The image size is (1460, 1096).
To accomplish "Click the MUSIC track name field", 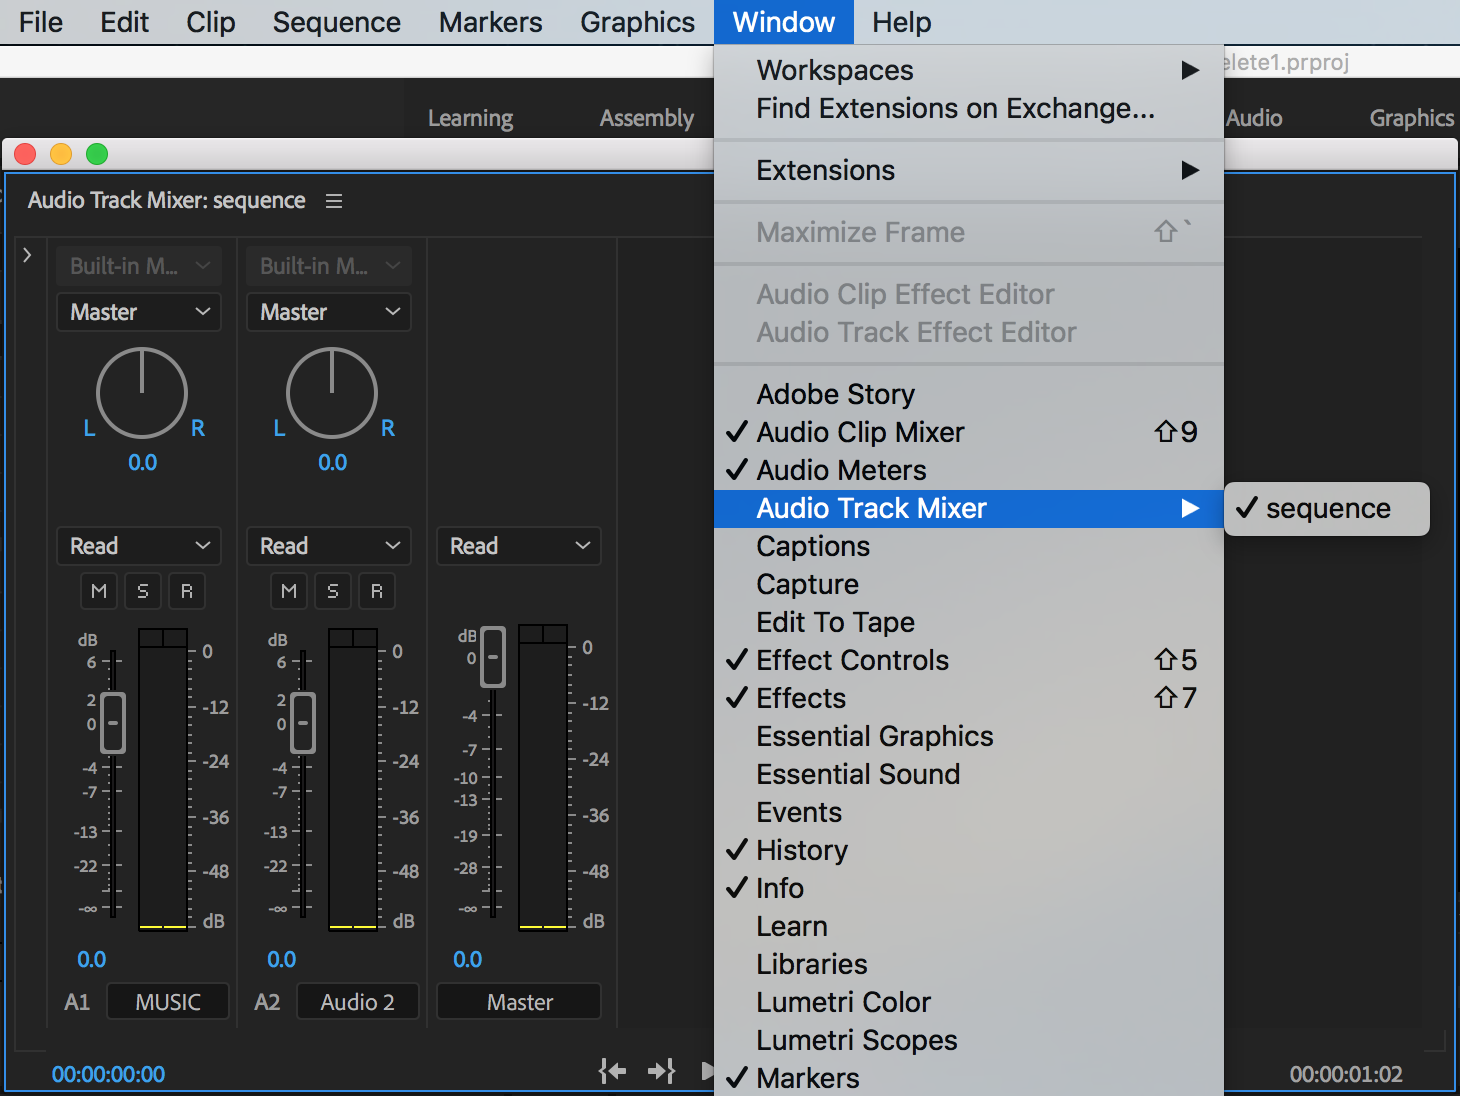I will coord(168,1002).
